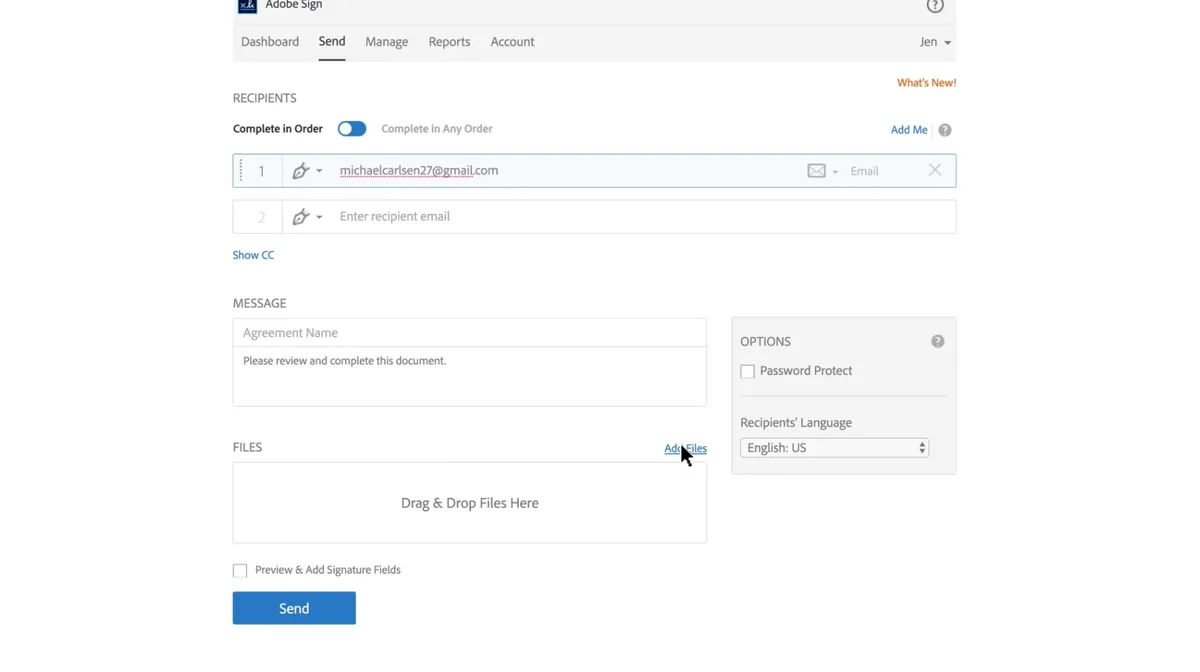Toggle Complete in Order switch
The image size is (1200, 672).
(x=352, y=129)
